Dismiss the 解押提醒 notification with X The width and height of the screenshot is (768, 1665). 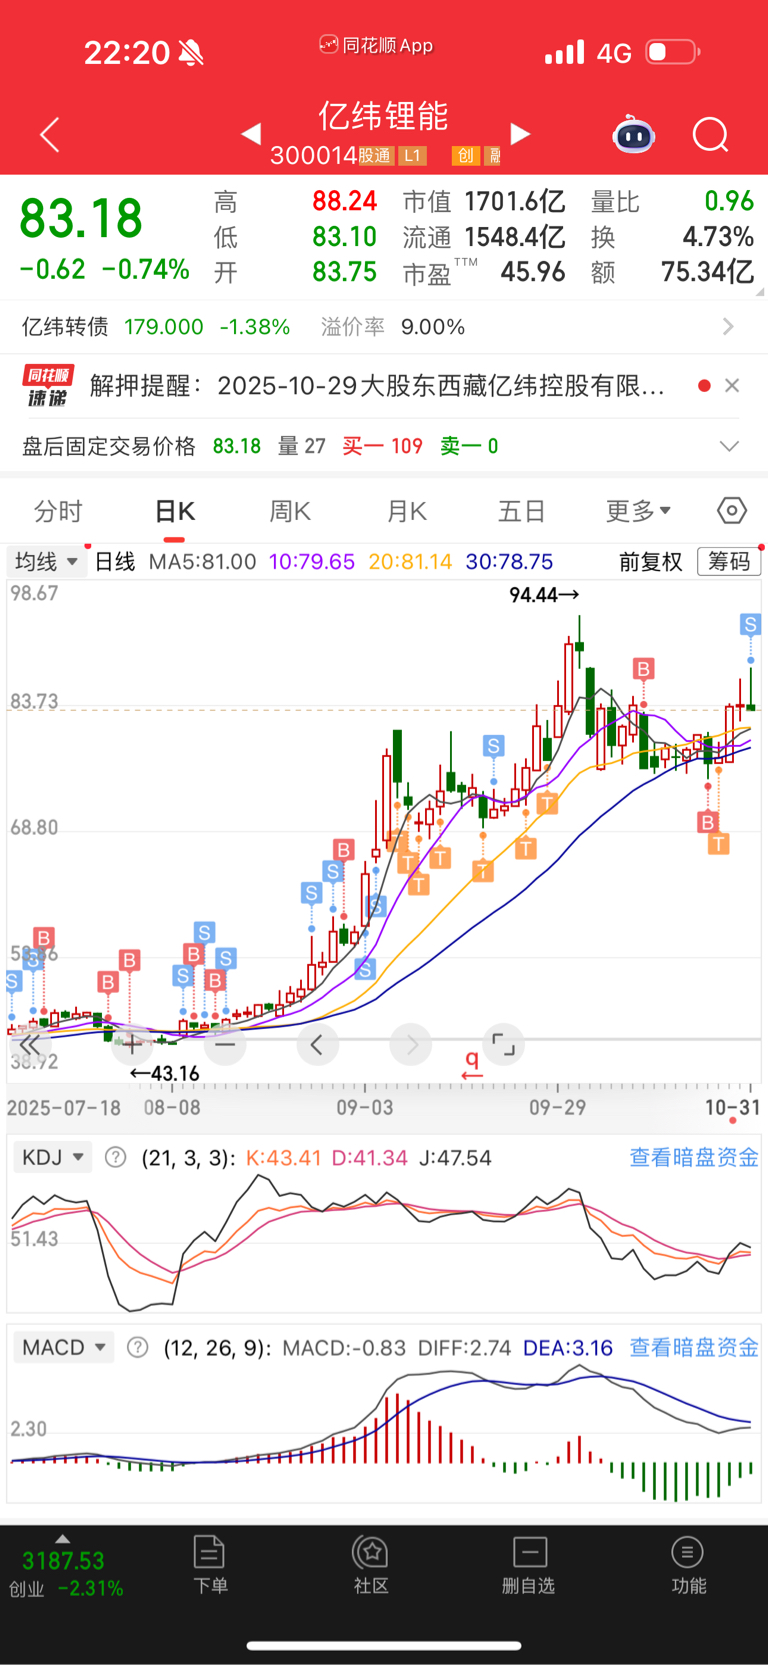pyautogui.click(x=732, y=385)
